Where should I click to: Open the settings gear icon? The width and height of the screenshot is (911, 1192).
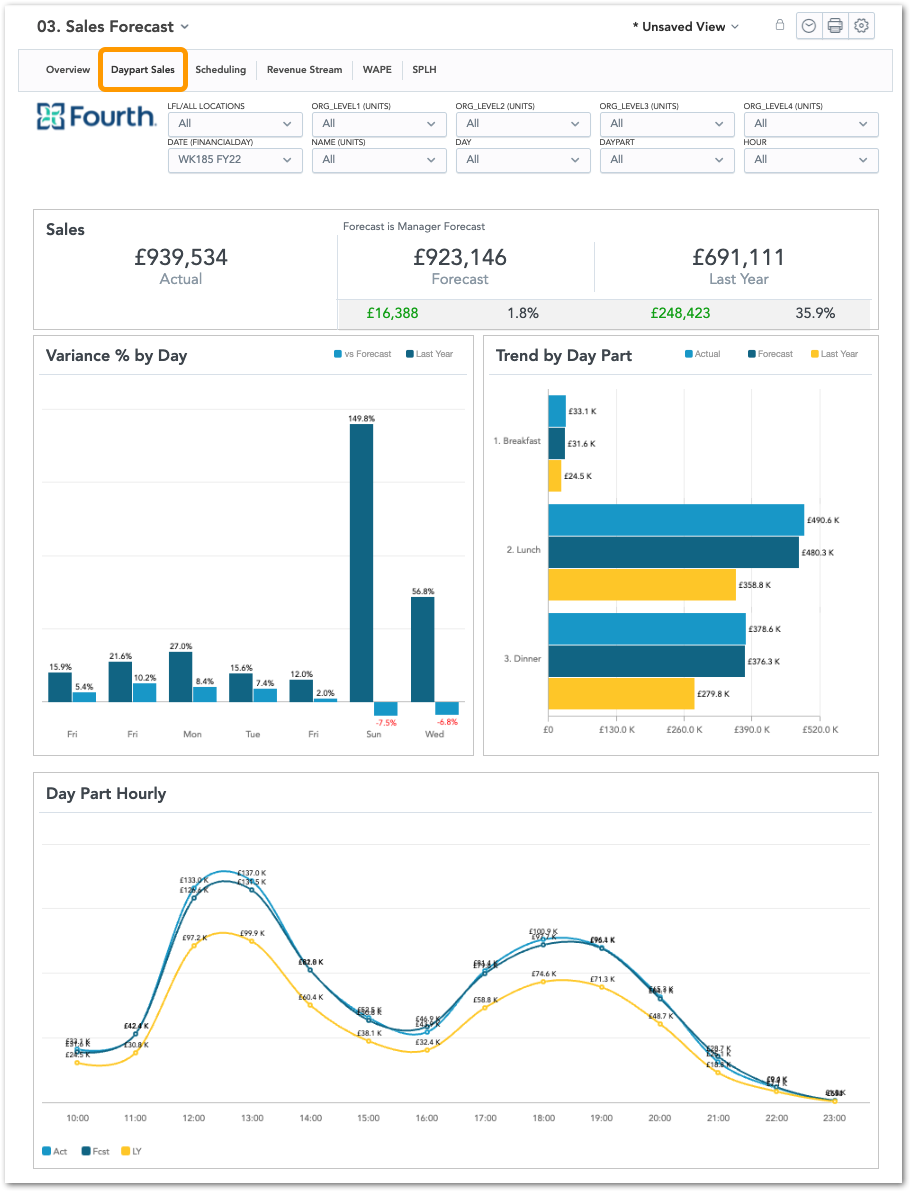861,27
